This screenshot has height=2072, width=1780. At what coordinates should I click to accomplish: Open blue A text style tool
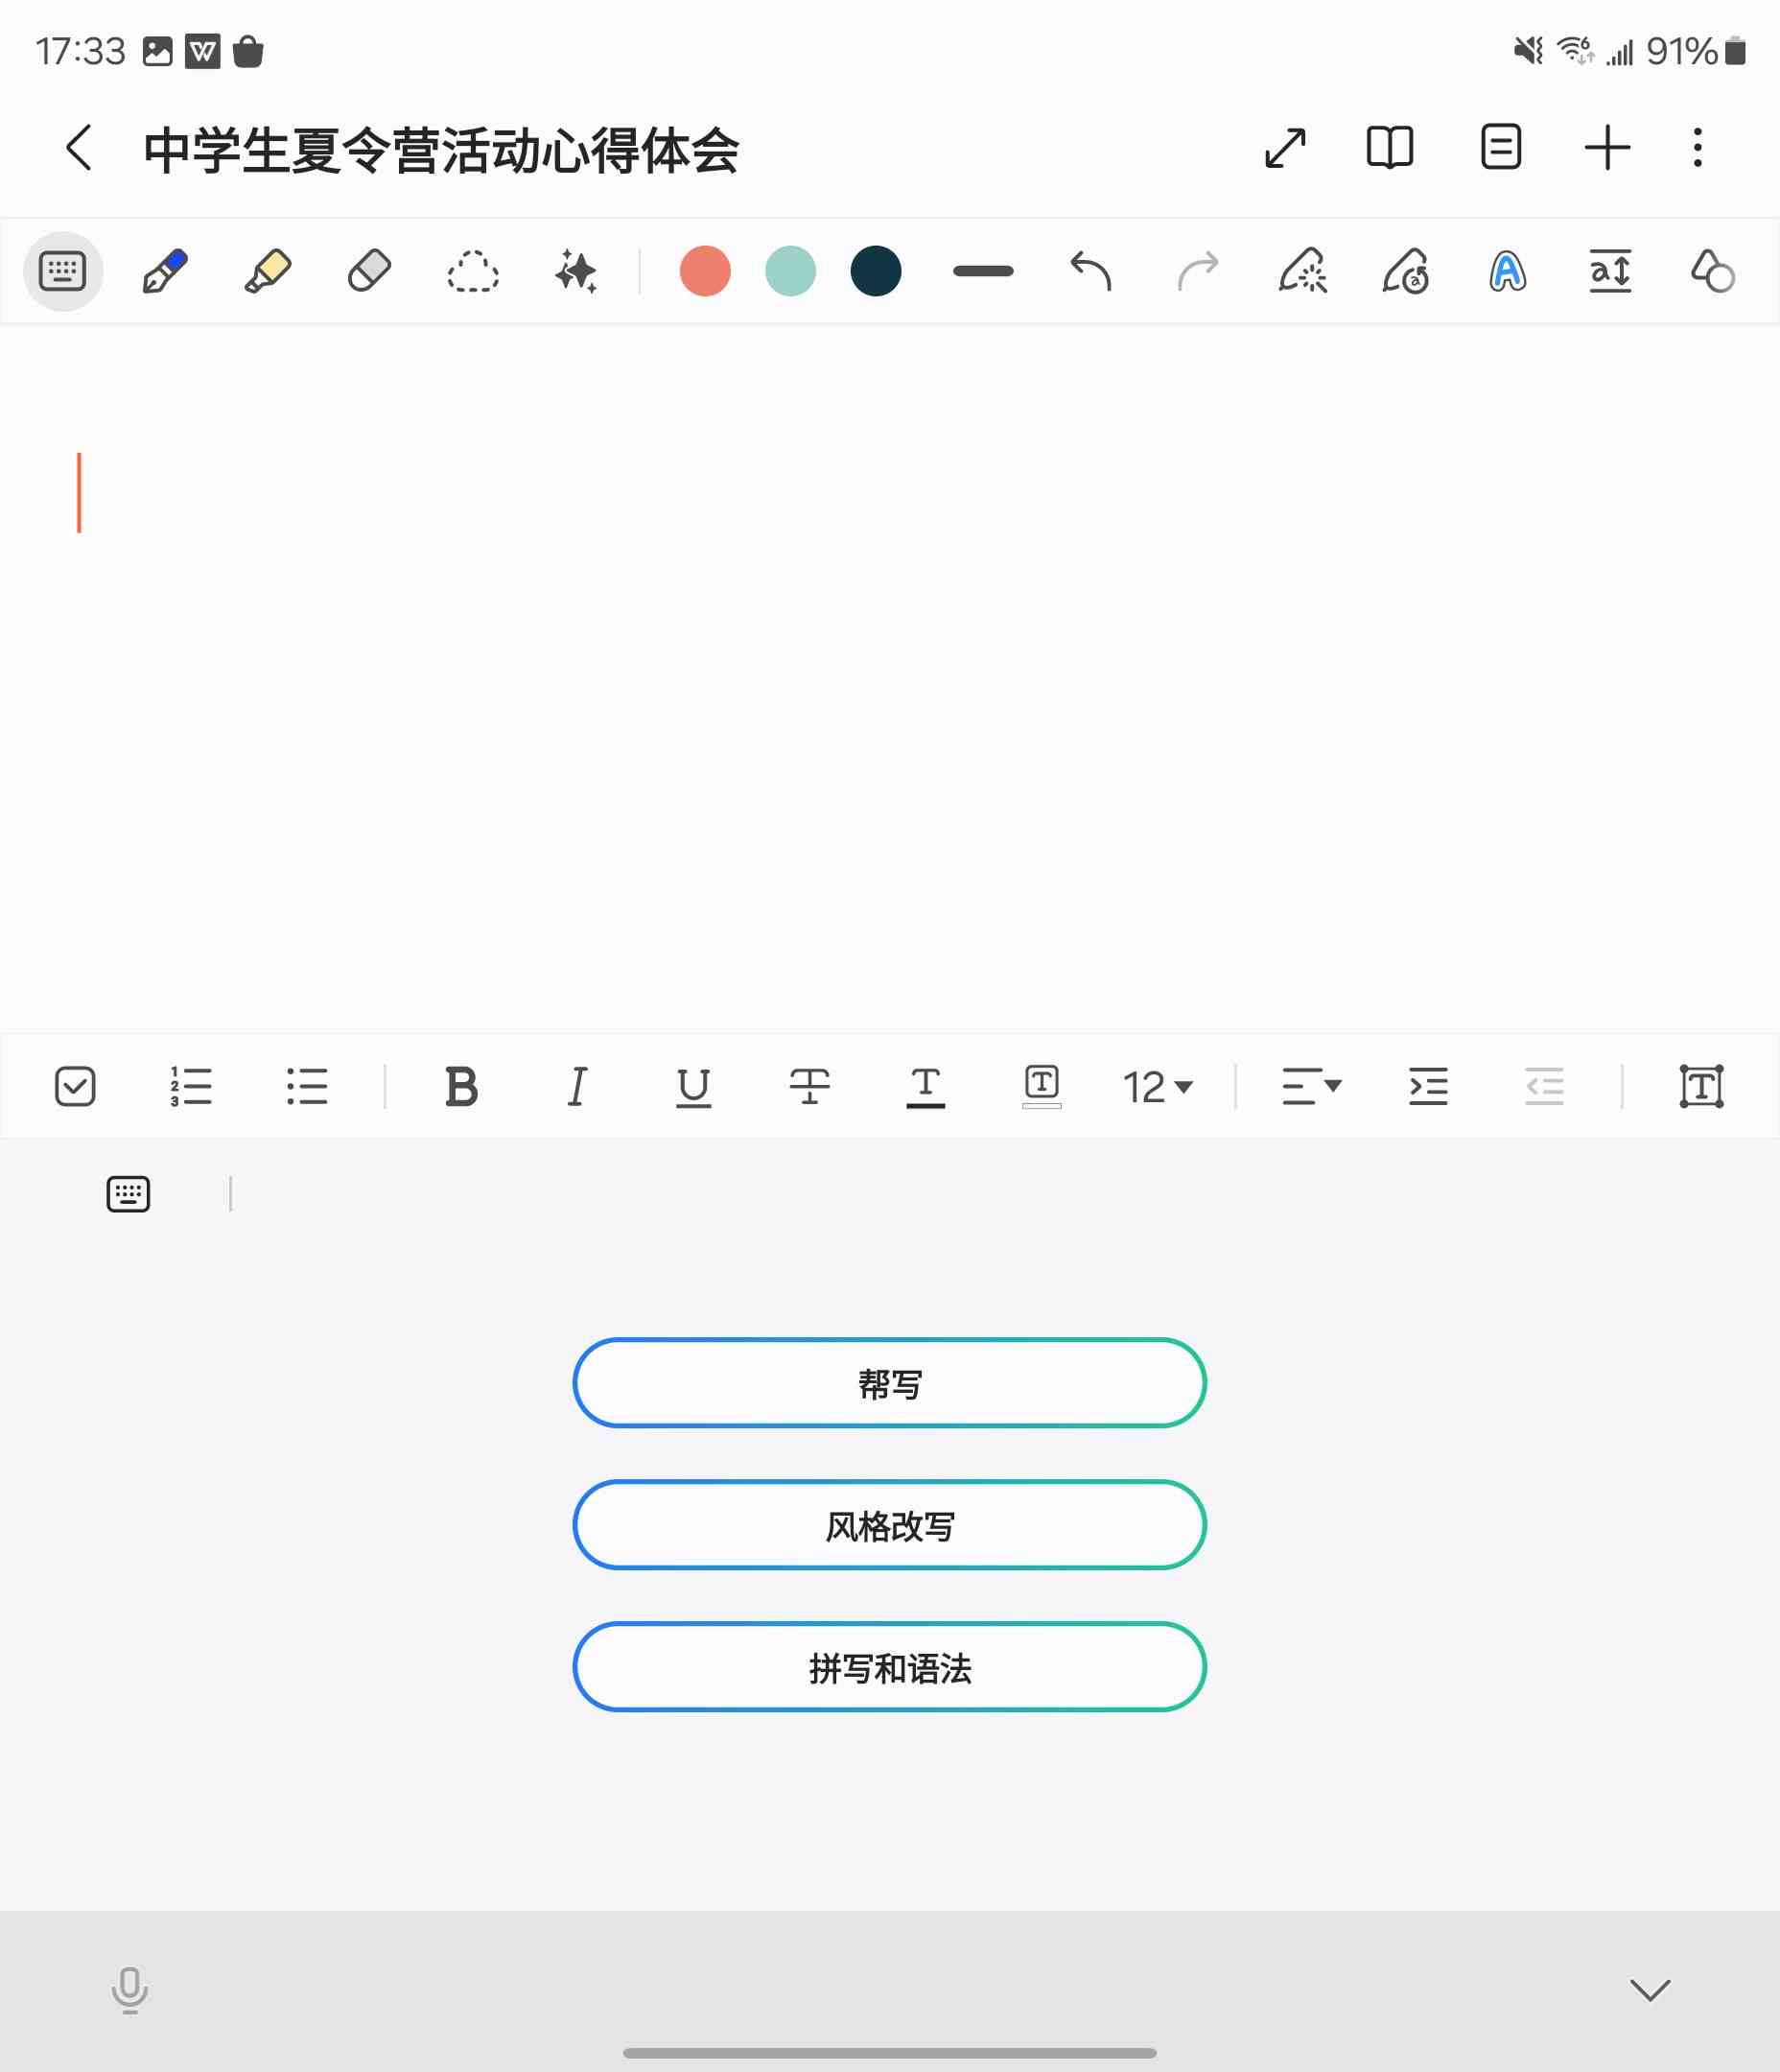point(1507,271)
